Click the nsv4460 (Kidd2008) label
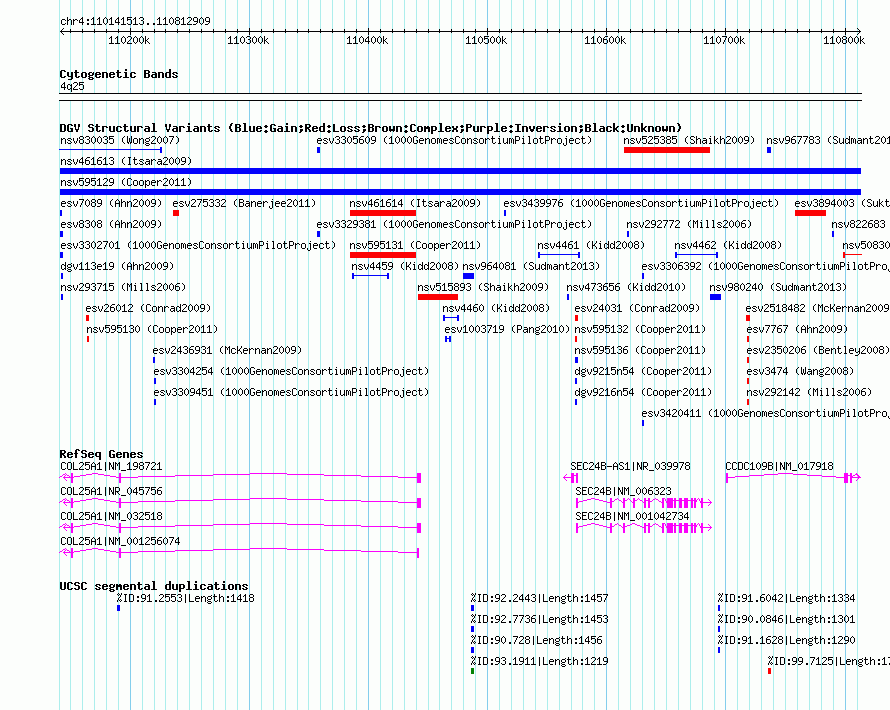Image resolution: width=890 pixels, height=710 pixels. (496, 308)
